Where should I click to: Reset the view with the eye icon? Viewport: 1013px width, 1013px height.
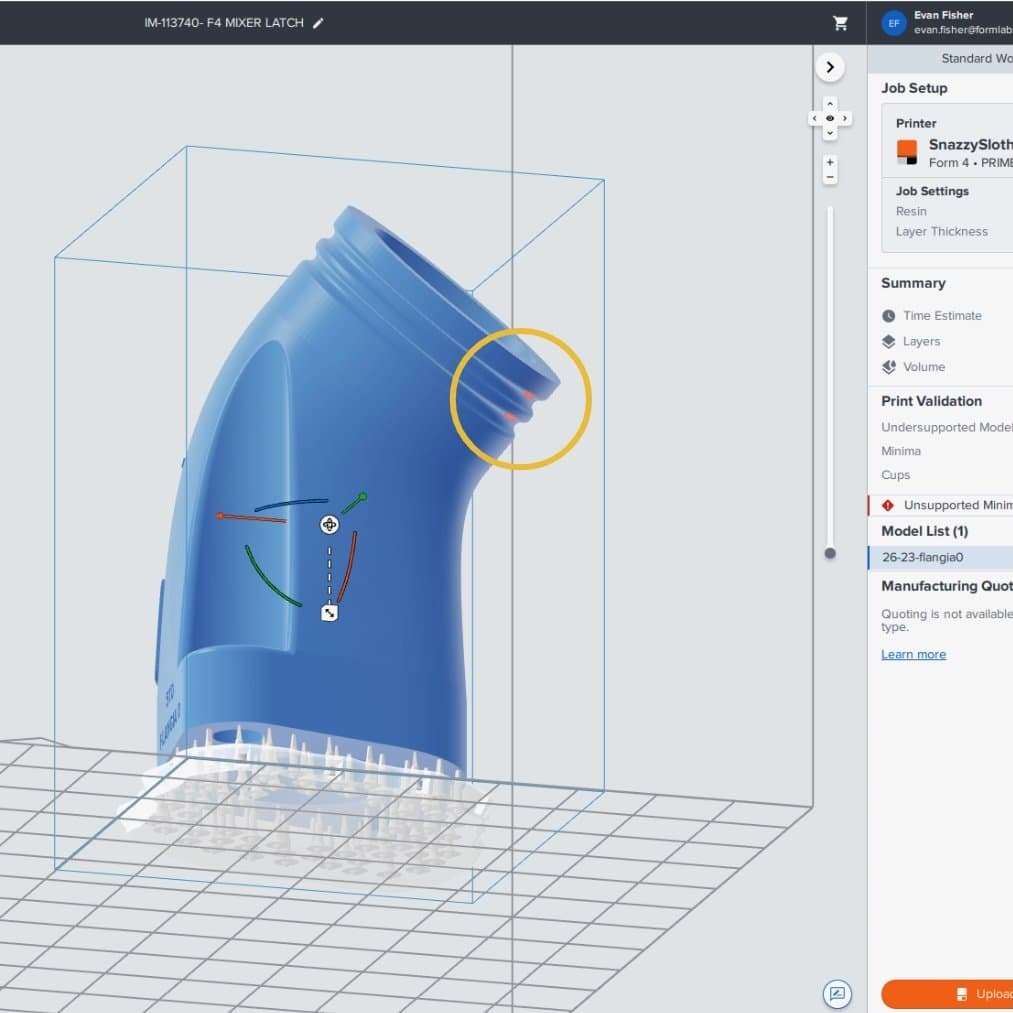click(x=830, y=118)
